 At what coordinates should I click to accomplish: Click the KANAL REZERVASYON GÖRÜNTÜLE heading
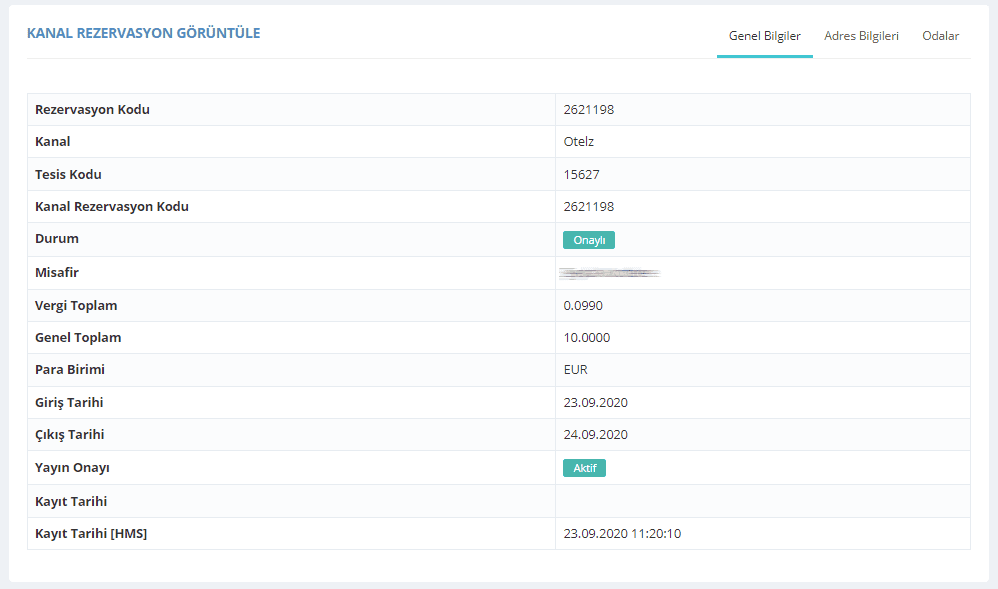coord(144,33)
